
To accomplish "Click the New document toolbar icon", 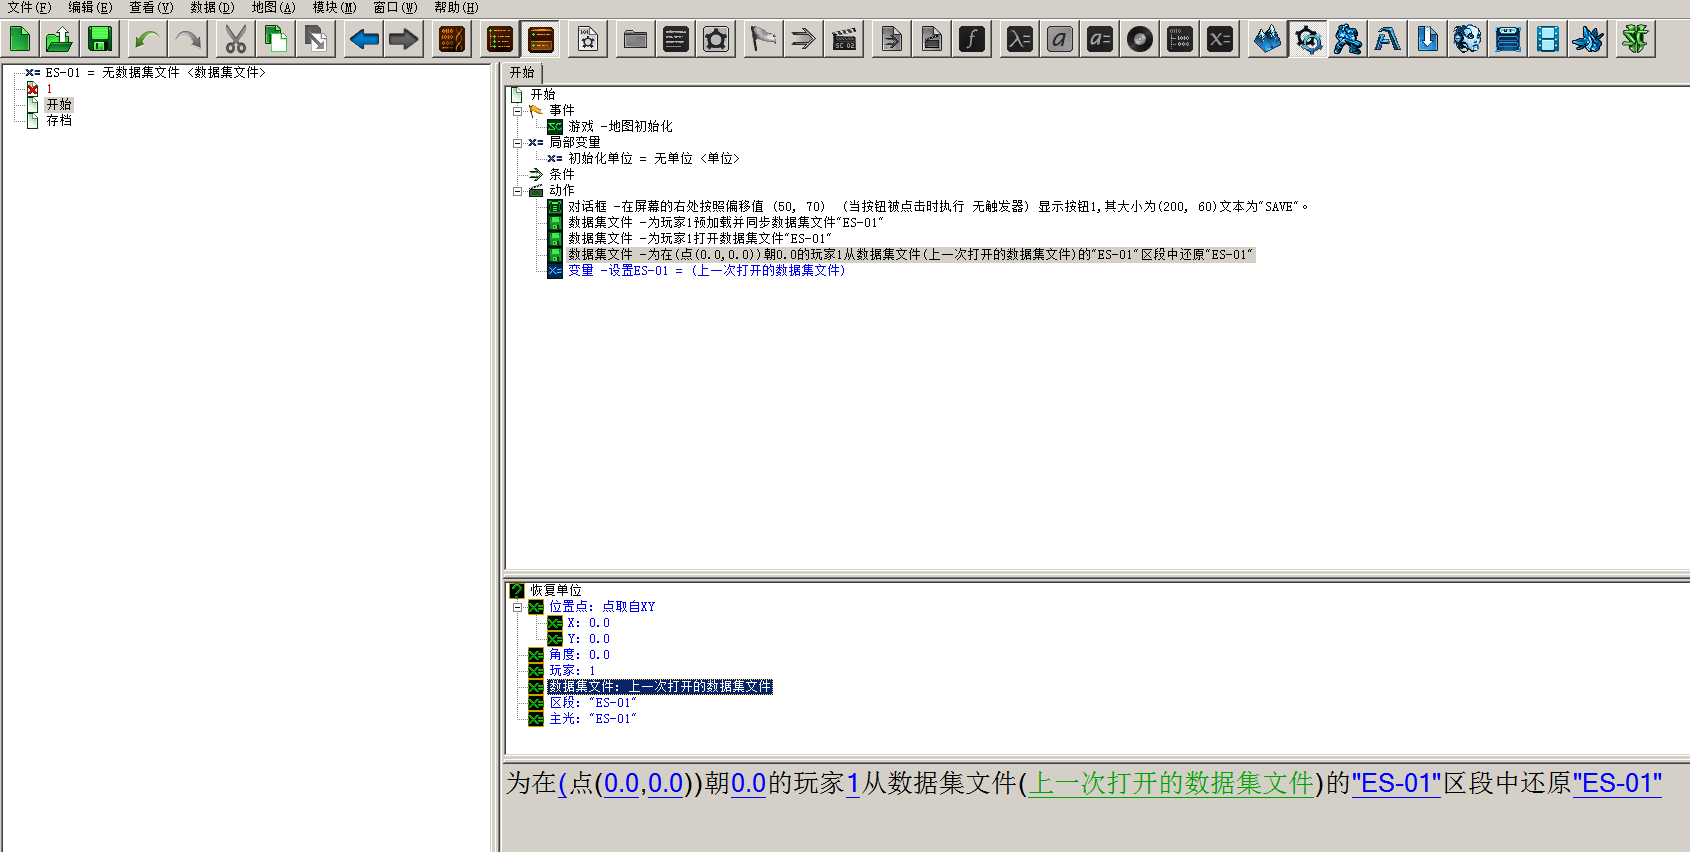I will click(x=20, y=39).
